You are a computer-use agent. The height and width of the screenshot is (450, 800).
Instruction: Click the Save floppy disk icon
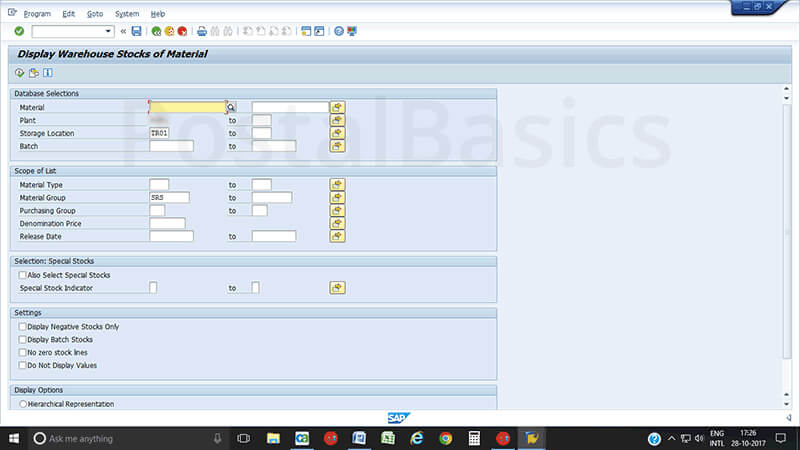coord(136,31)
